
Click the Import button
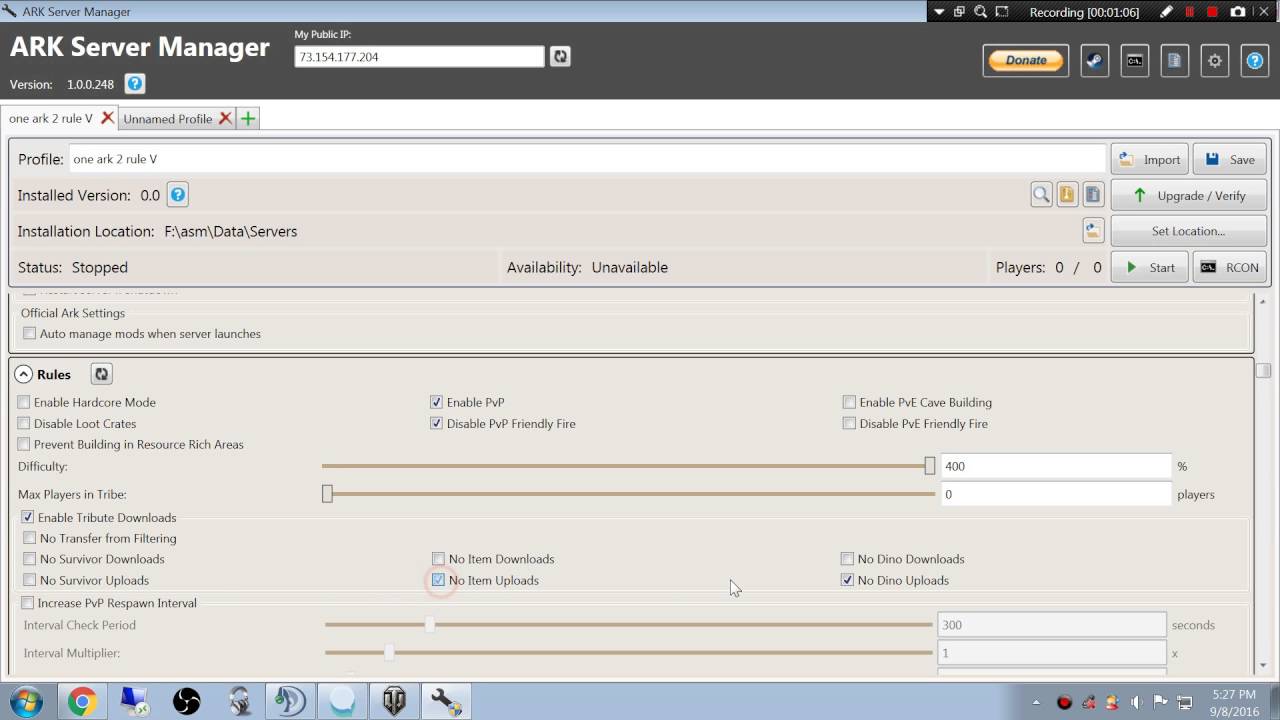[1150, 159]
